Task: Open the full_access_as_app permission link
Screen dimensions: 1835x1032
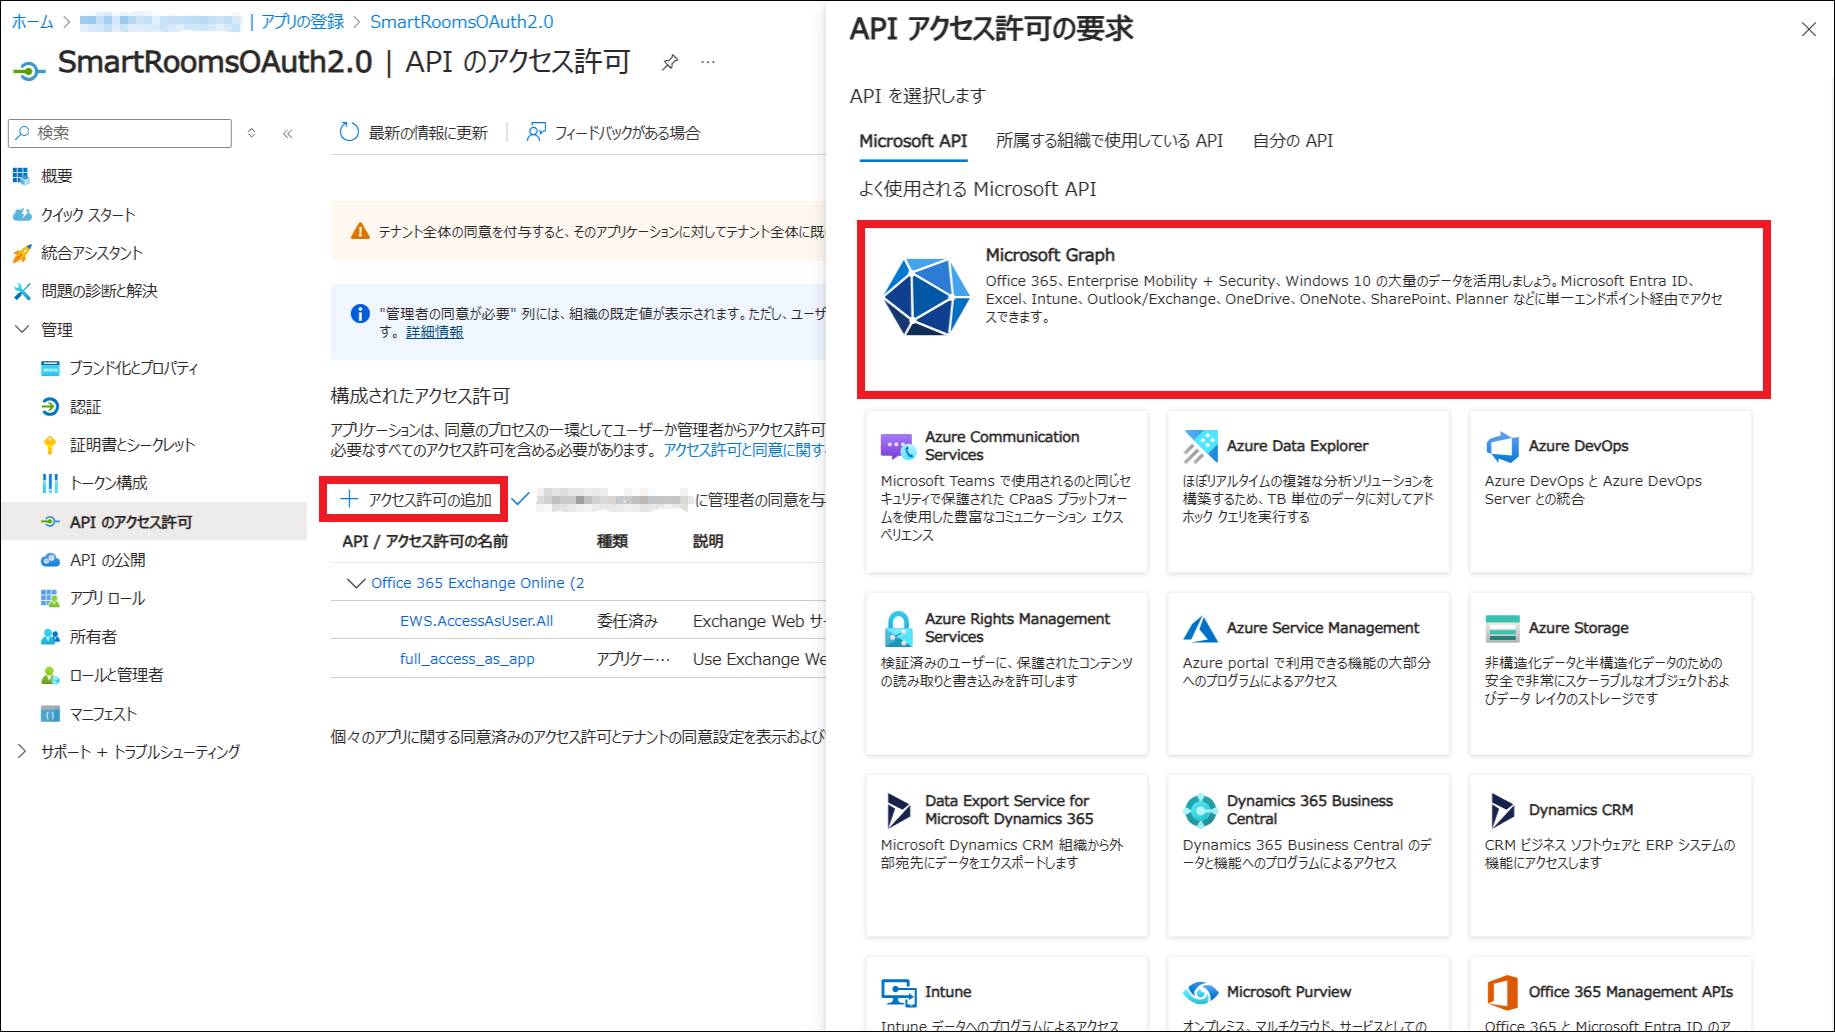Action: pyautogui.click(x=467, y=659)
